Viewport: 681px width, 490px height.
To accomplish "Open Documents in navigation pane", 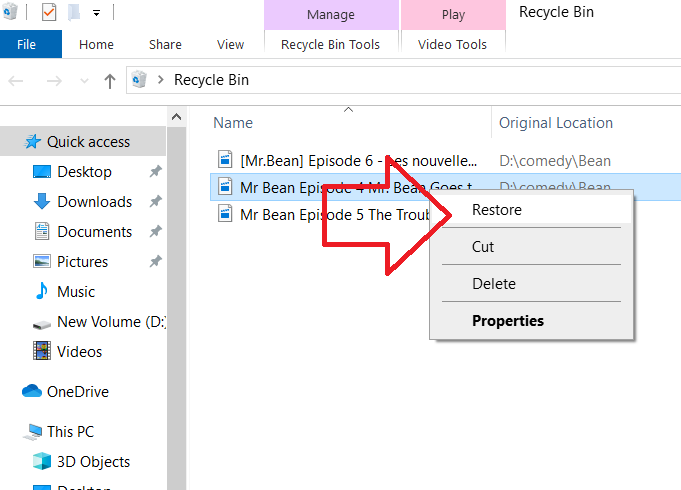I will pyautogui.click(x=95, y=232).
